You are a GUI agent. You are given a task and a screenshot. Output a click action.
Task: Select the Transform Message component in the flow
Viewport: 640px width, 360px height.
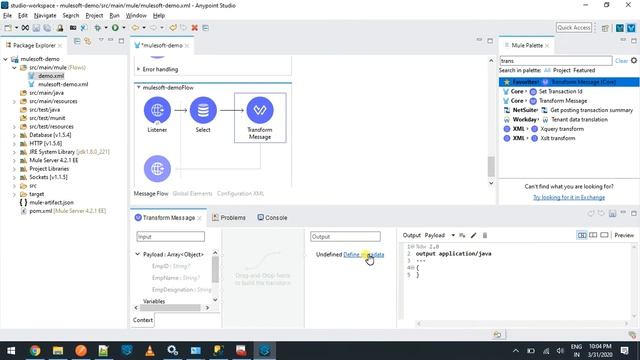click(x=260, y=110)
